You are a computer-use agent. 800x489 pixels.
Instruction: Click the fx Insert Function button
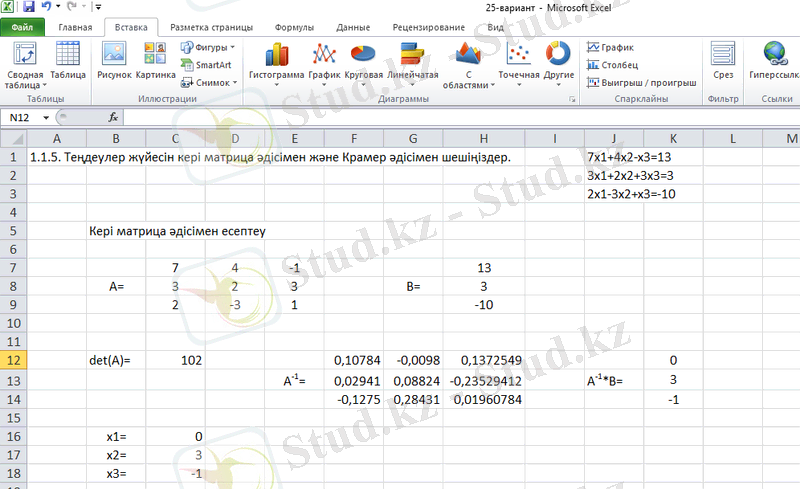(113, 117)
